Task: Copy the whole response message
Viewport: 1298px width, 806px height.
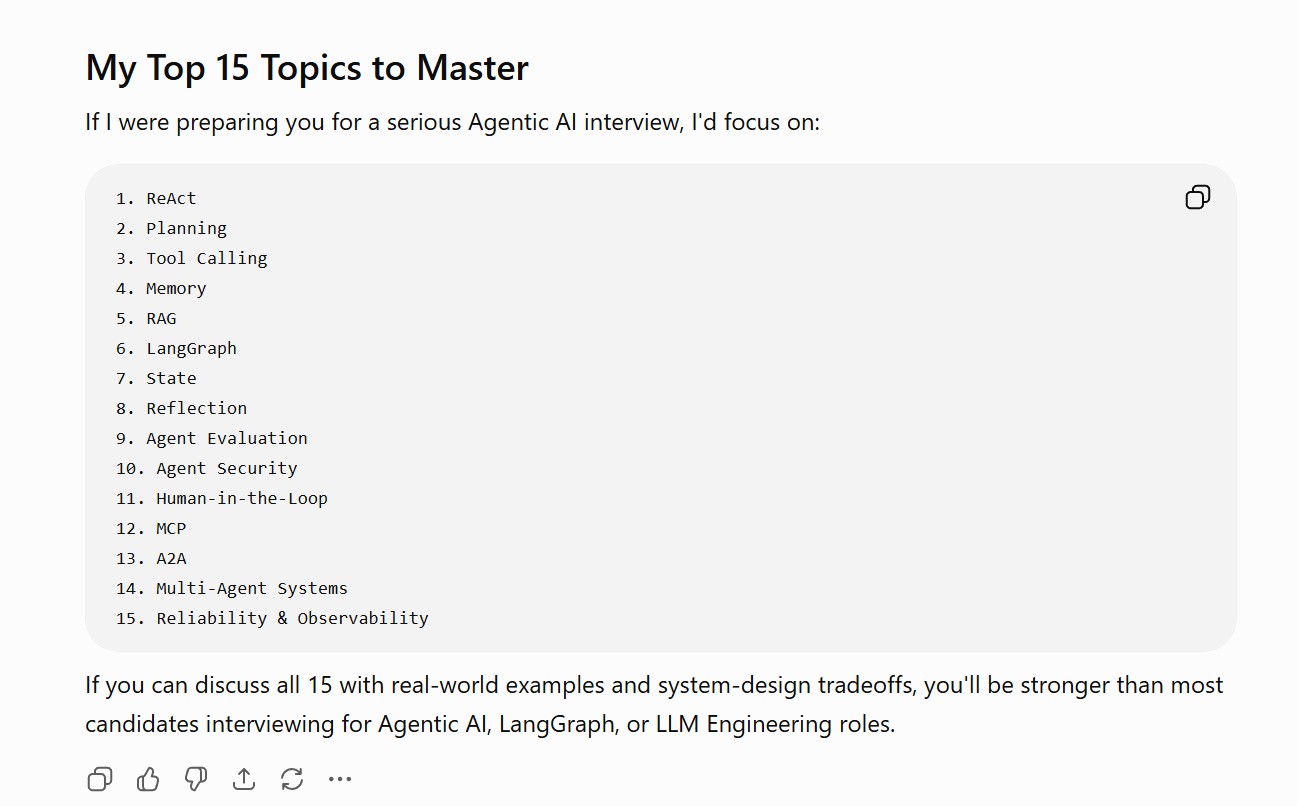Action: coord(100,779)
